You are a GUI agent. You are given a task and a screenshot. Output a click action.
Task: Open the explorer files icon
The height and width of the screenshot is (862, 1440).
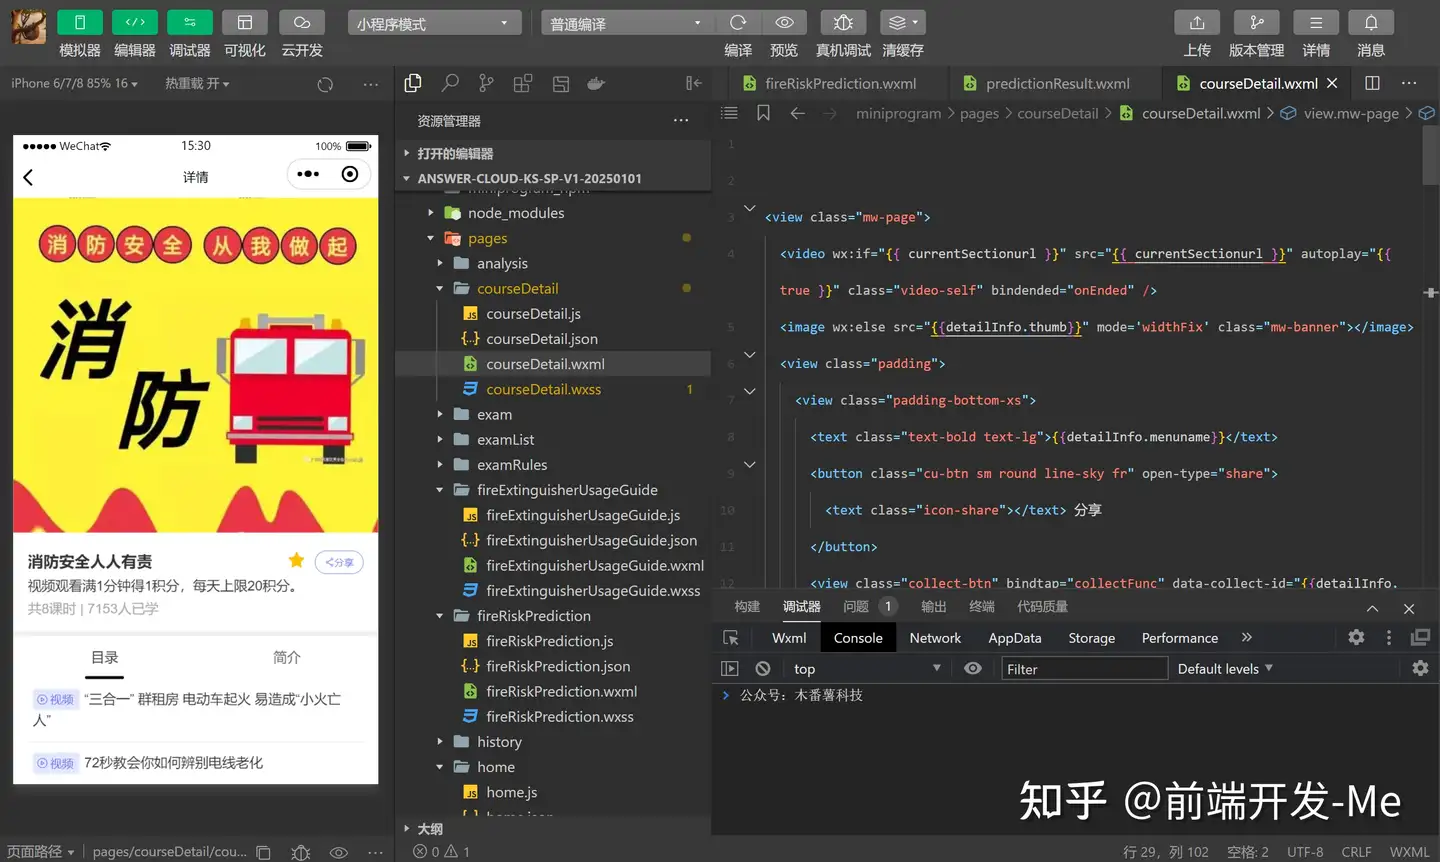(x=413, y=84)
